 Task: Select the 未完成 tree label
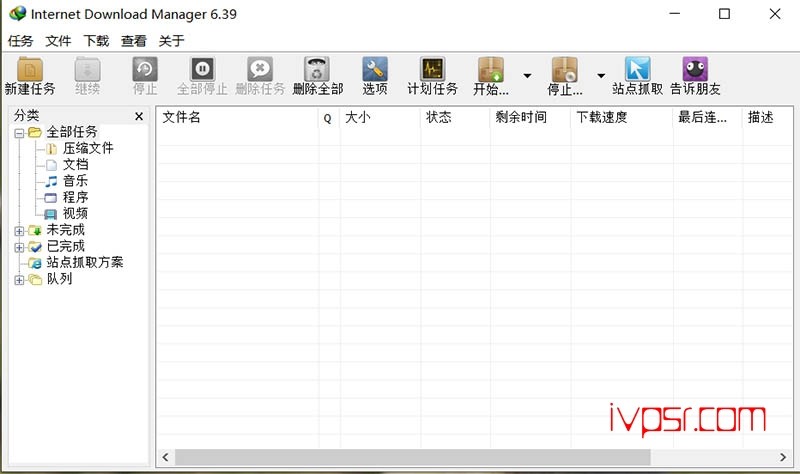[65, 230]
